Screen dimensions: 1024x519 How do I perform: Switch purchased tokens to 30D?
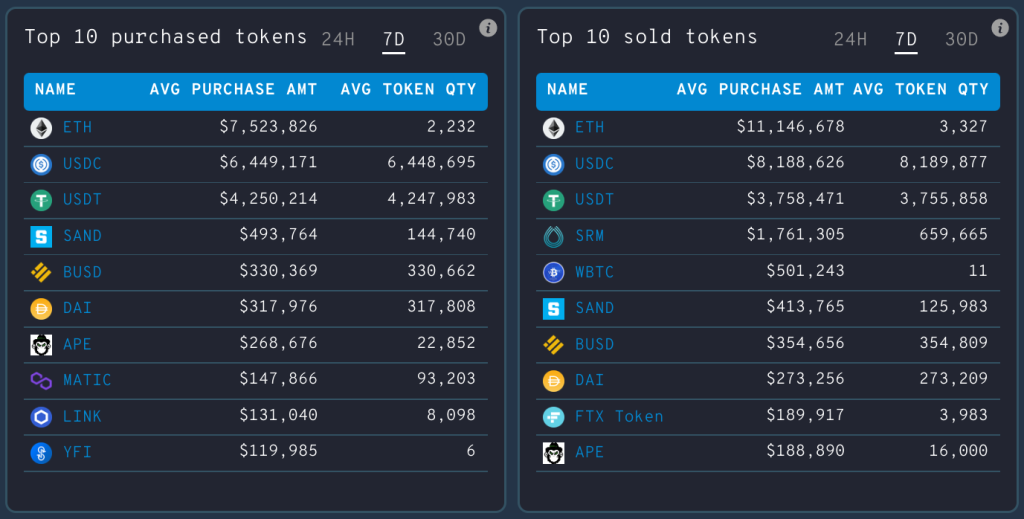click(449, 40)
